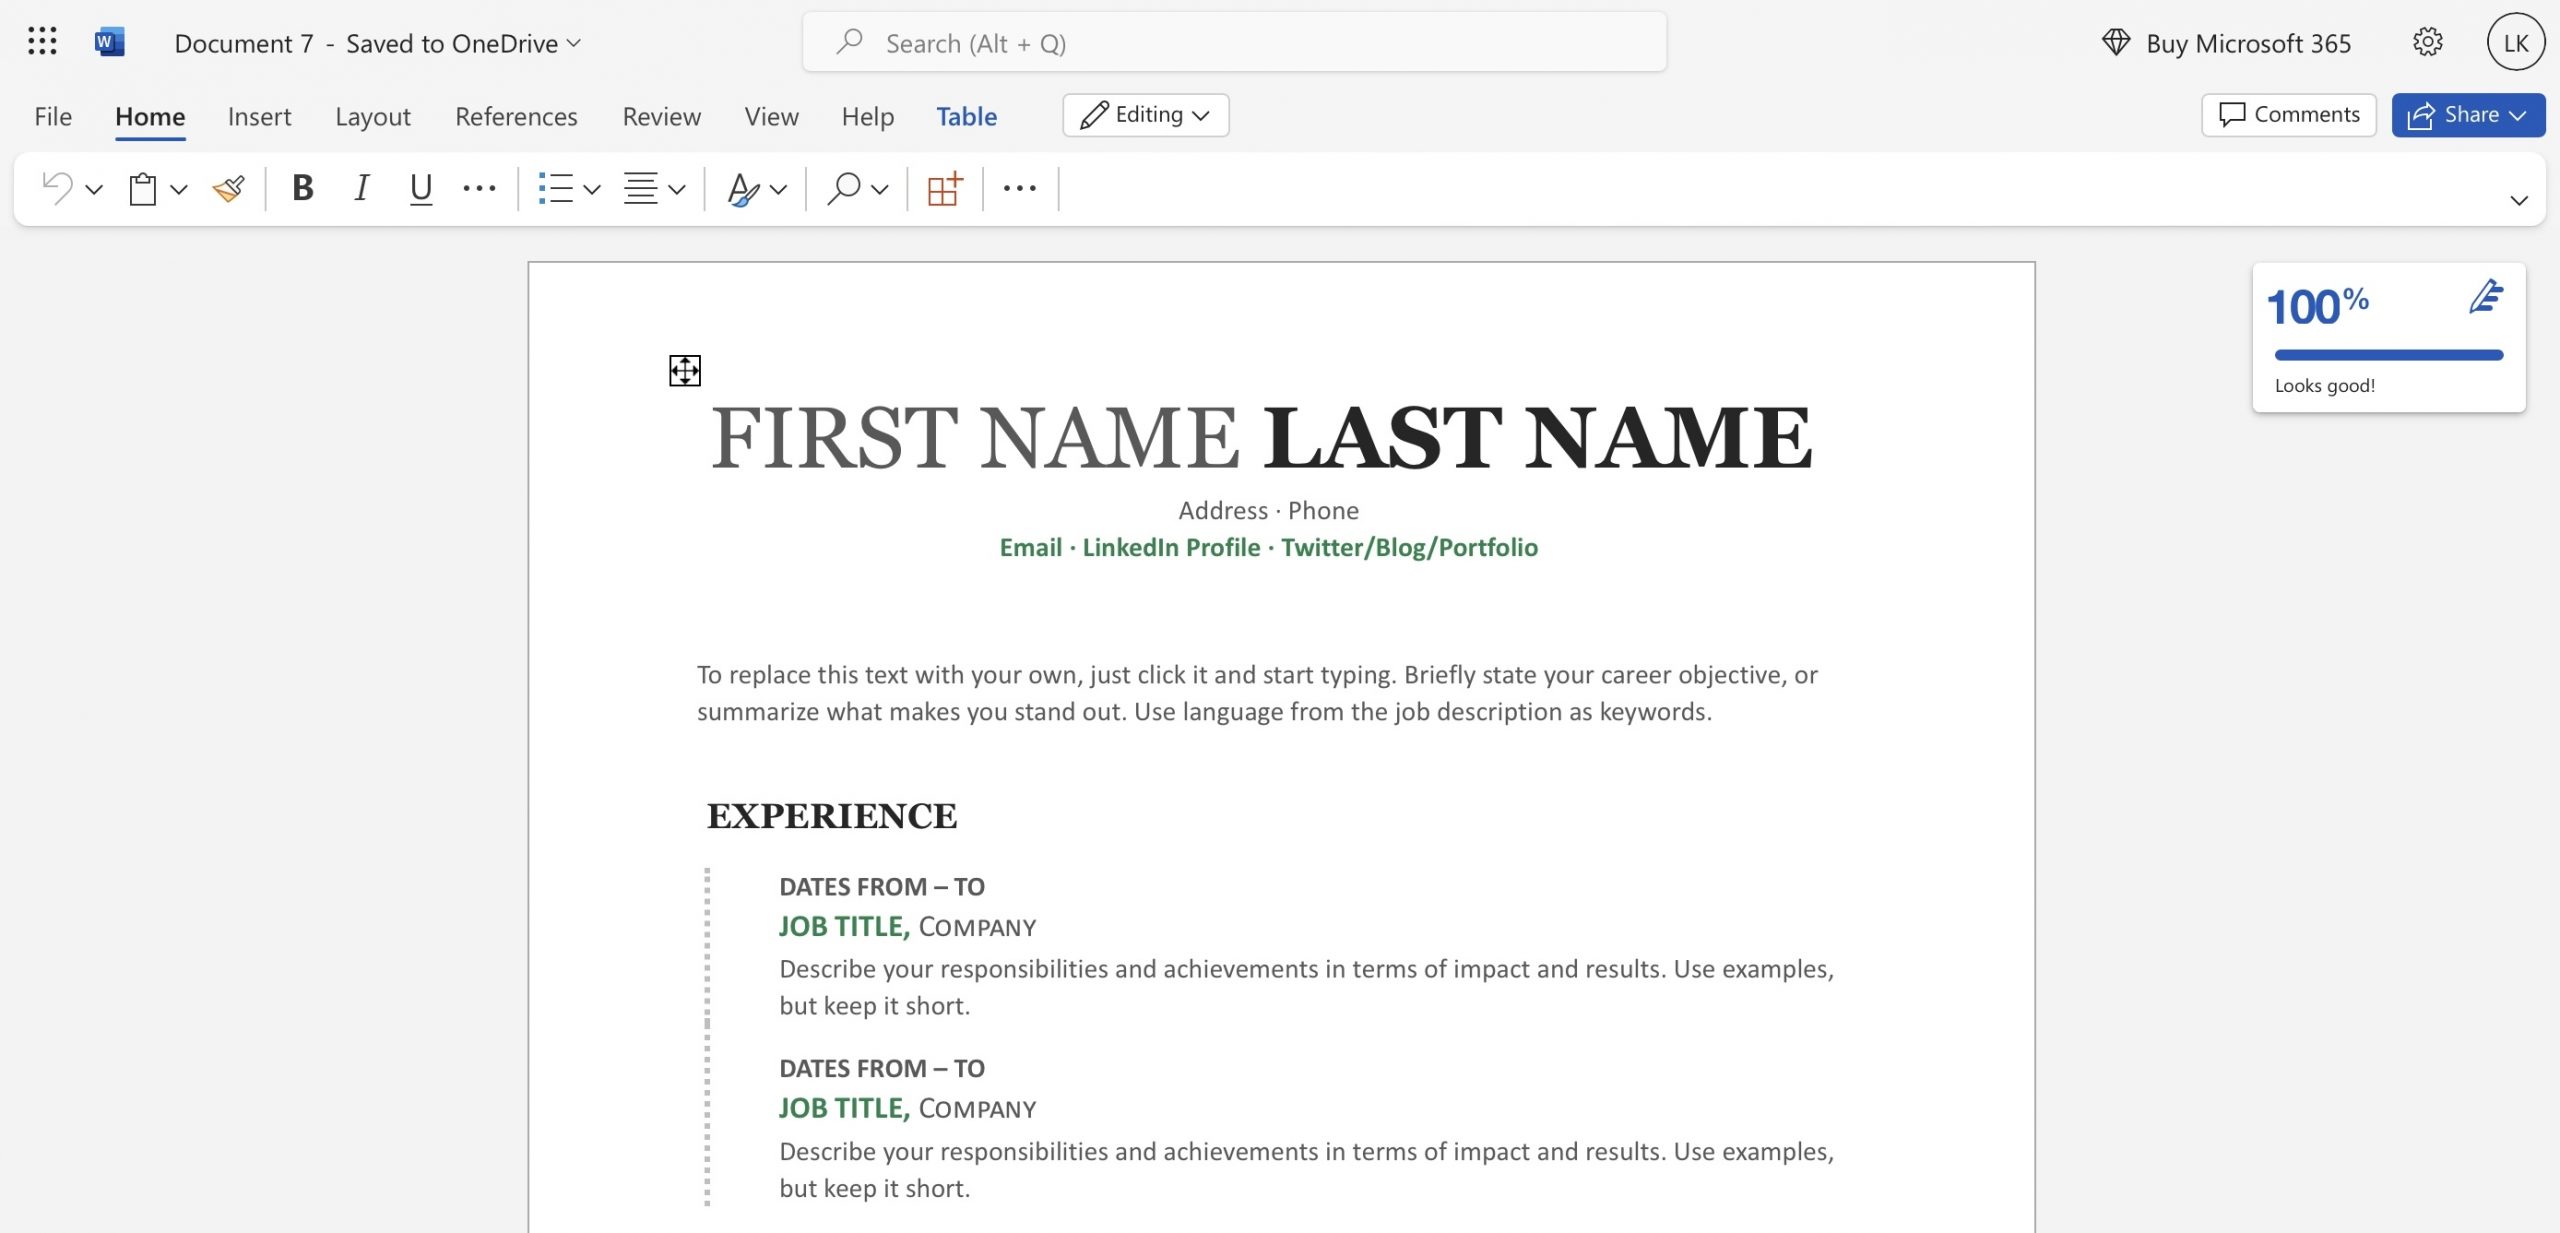Expand the Editing mode dropdown
Image resolution: width=2560 pixels, height=1233 pixels.
[1197, 113]
